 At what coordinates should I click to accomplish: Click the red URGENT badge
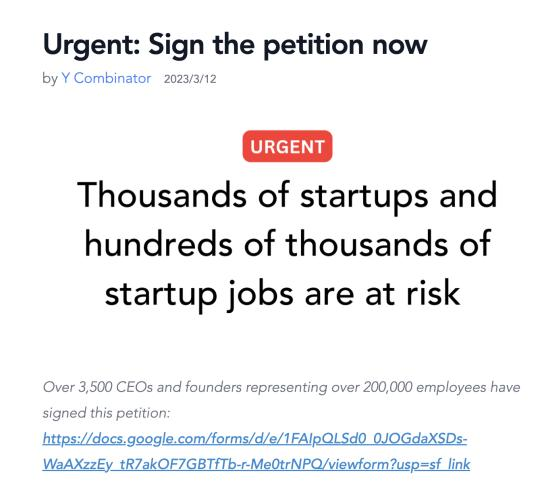coord(287,146)
